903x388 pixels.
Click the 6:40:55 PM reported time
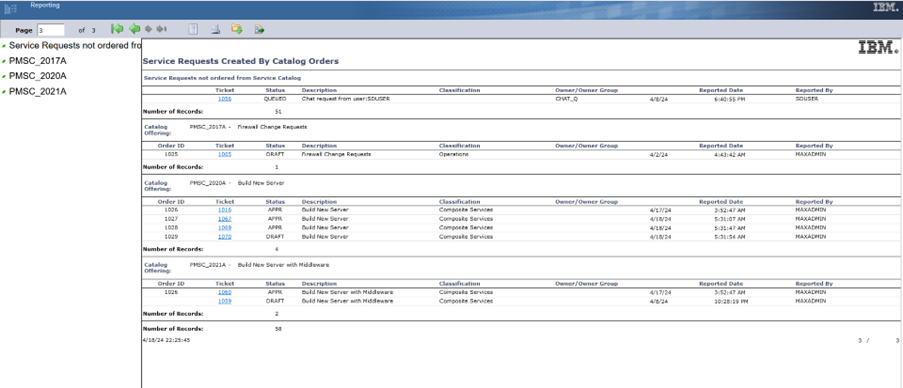point(730,99)
